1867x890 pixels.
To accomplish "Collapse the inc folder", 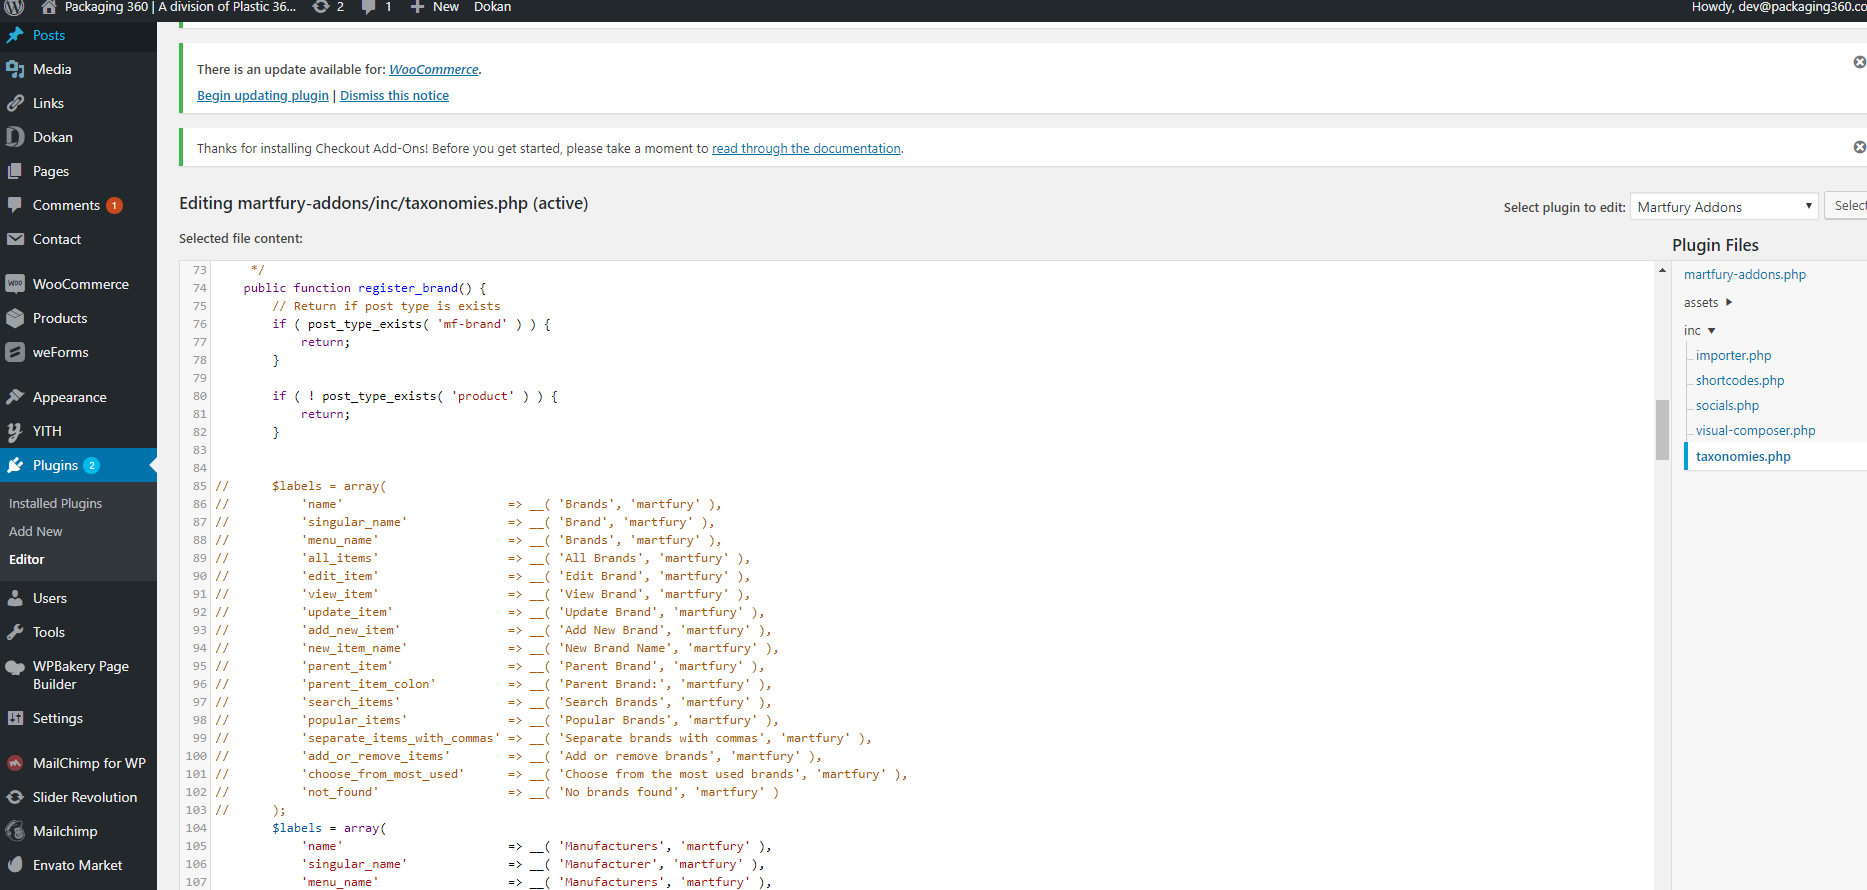I will (1711, 330).
